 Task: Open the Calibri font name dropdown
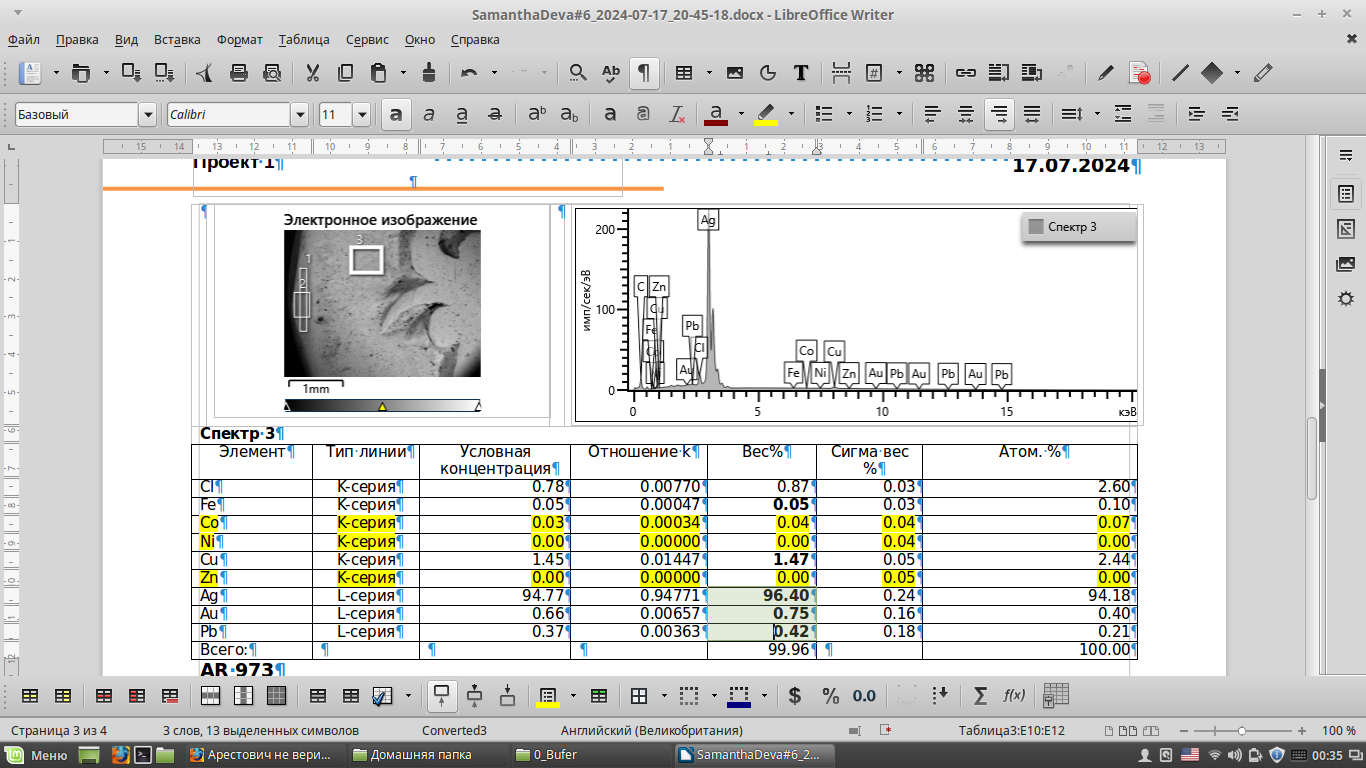tap(299, 115)
